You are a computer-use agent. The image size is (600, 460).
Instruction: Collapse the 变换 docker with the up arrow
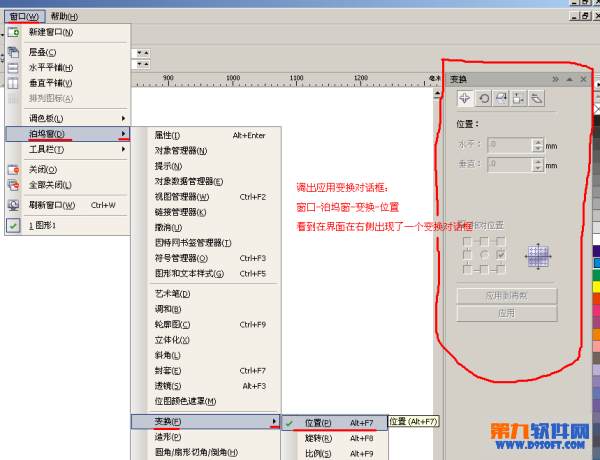click(x=569, y=79)
